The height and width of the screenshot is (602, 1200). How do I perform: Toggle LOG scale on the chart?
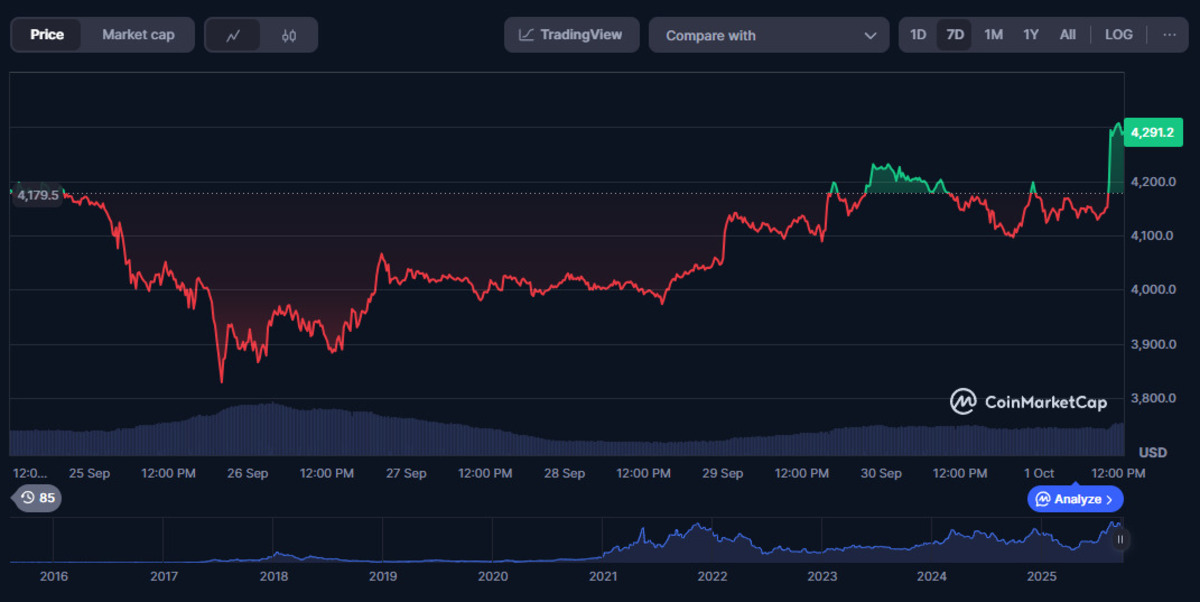(x=1118, y=35)
